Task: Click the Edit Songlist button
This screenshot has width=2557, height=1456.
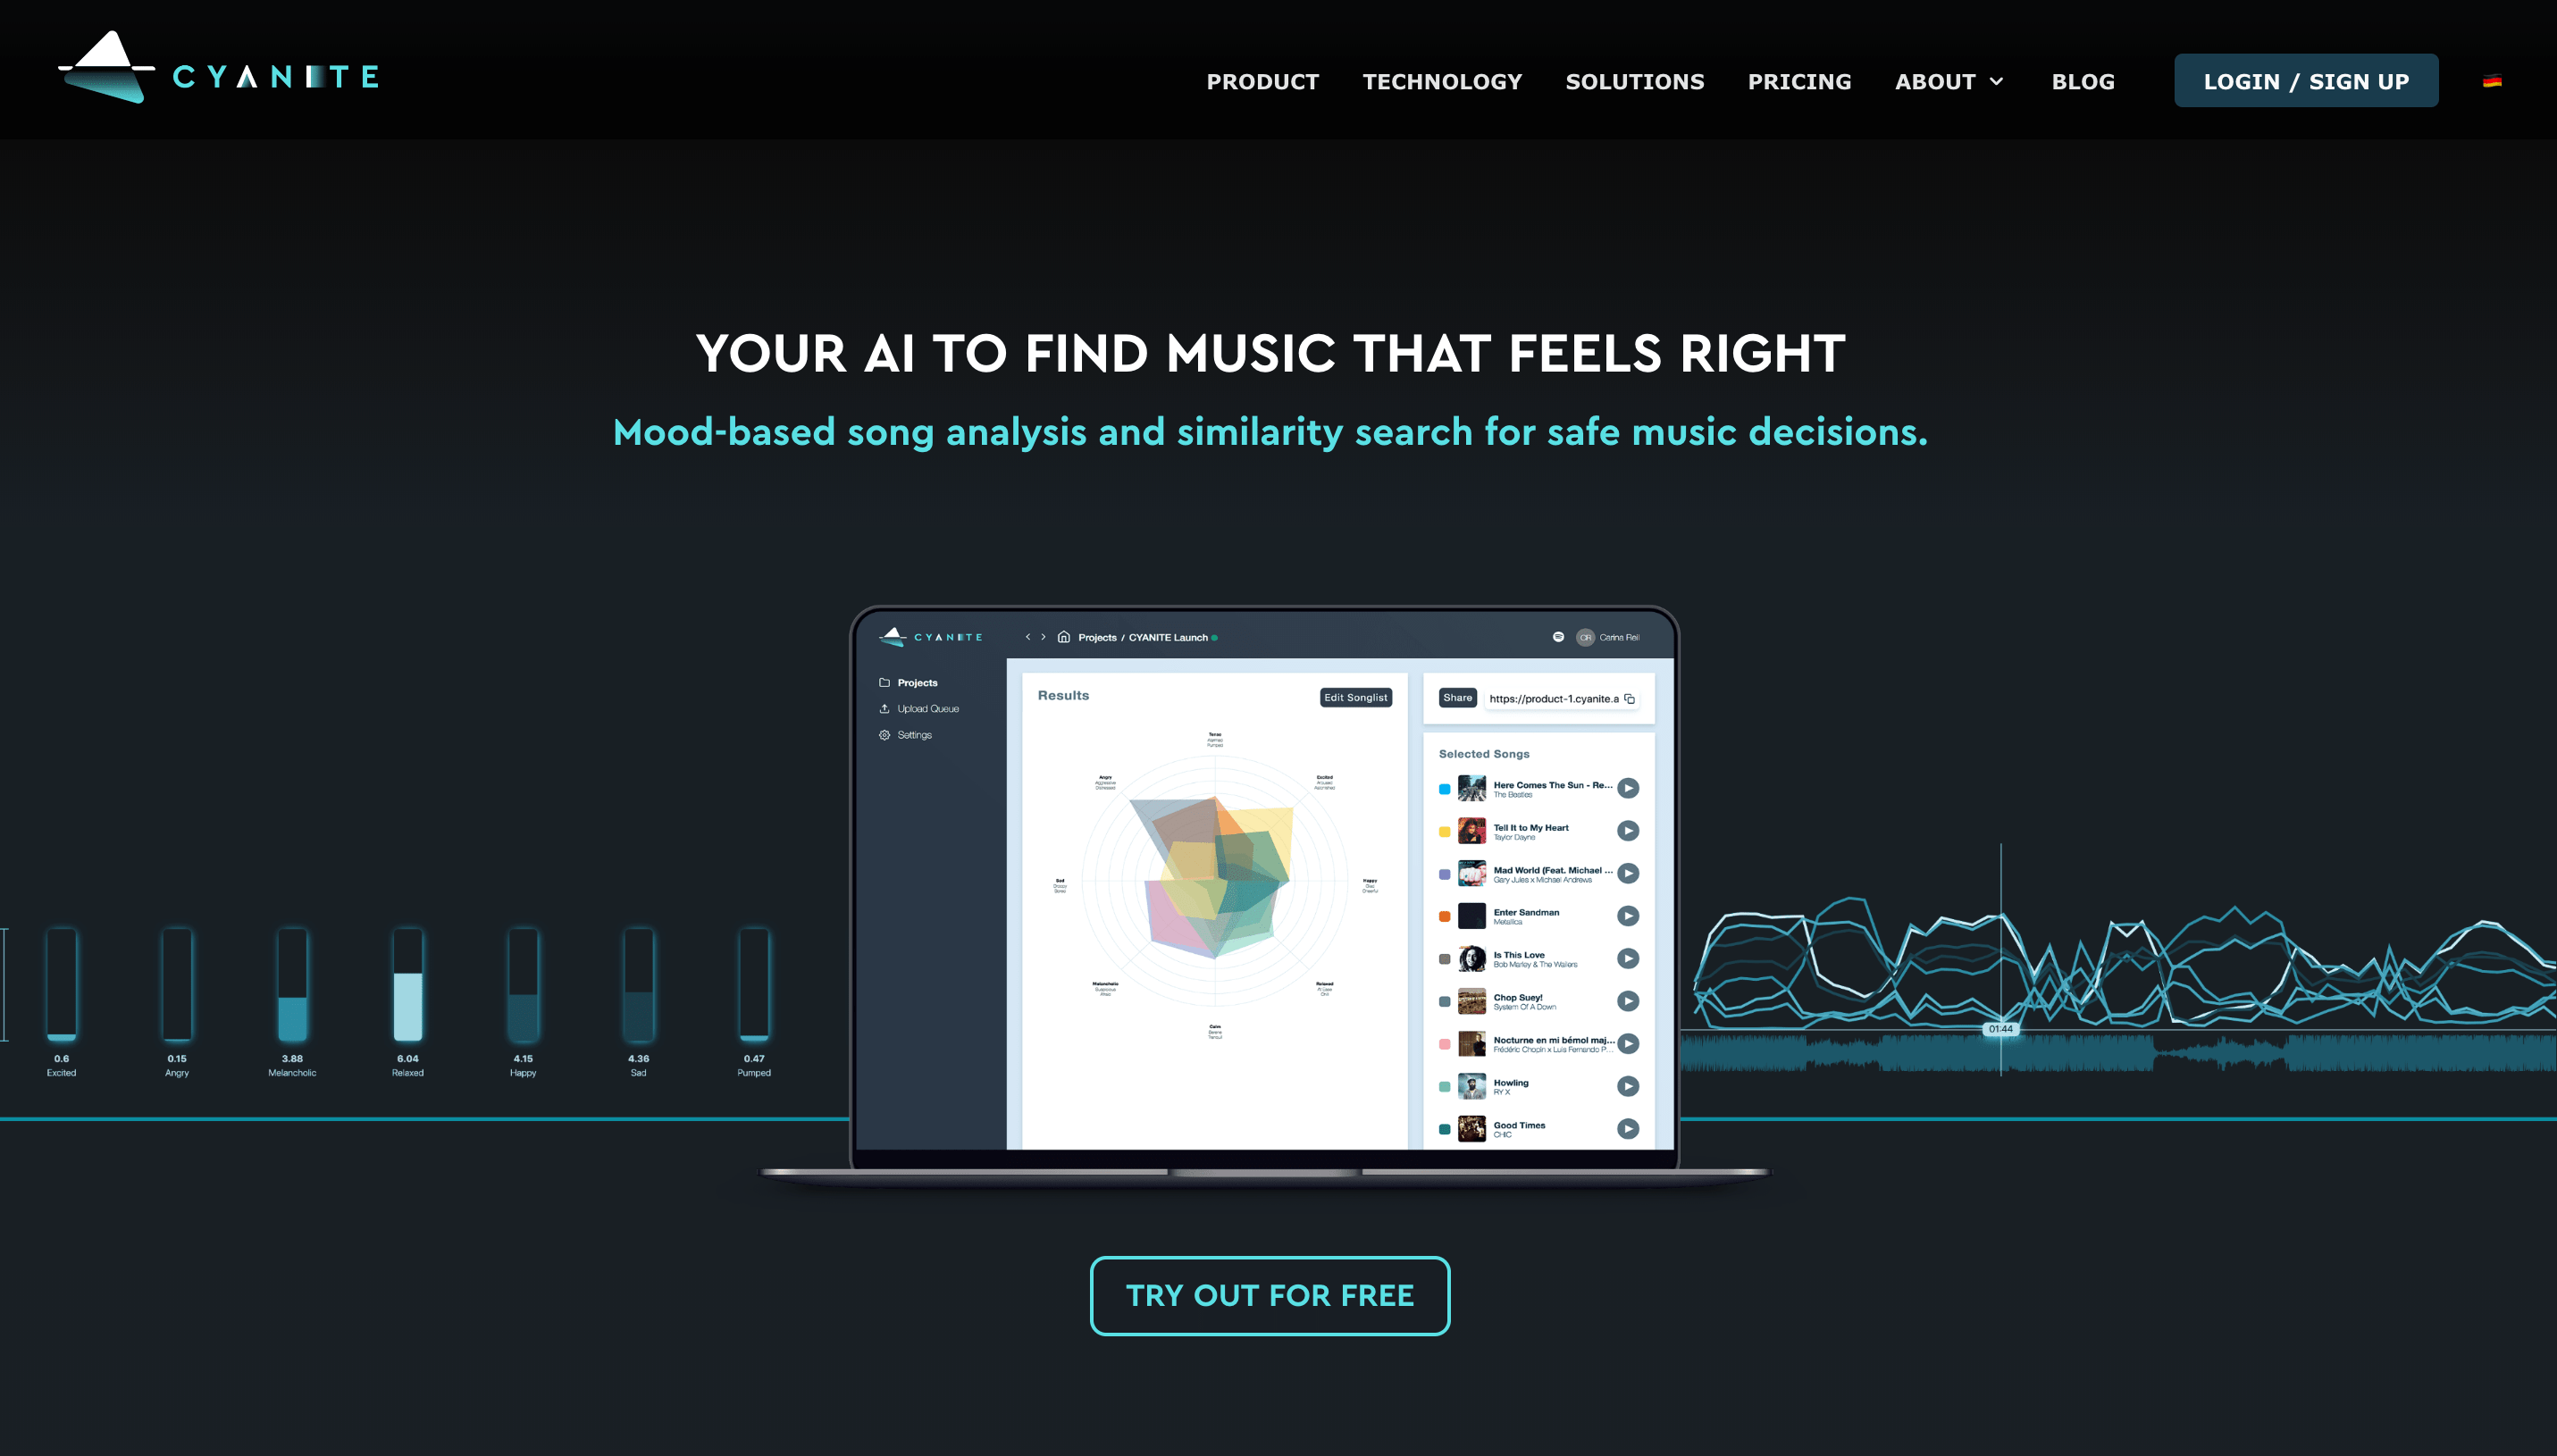Action: 1354,698
